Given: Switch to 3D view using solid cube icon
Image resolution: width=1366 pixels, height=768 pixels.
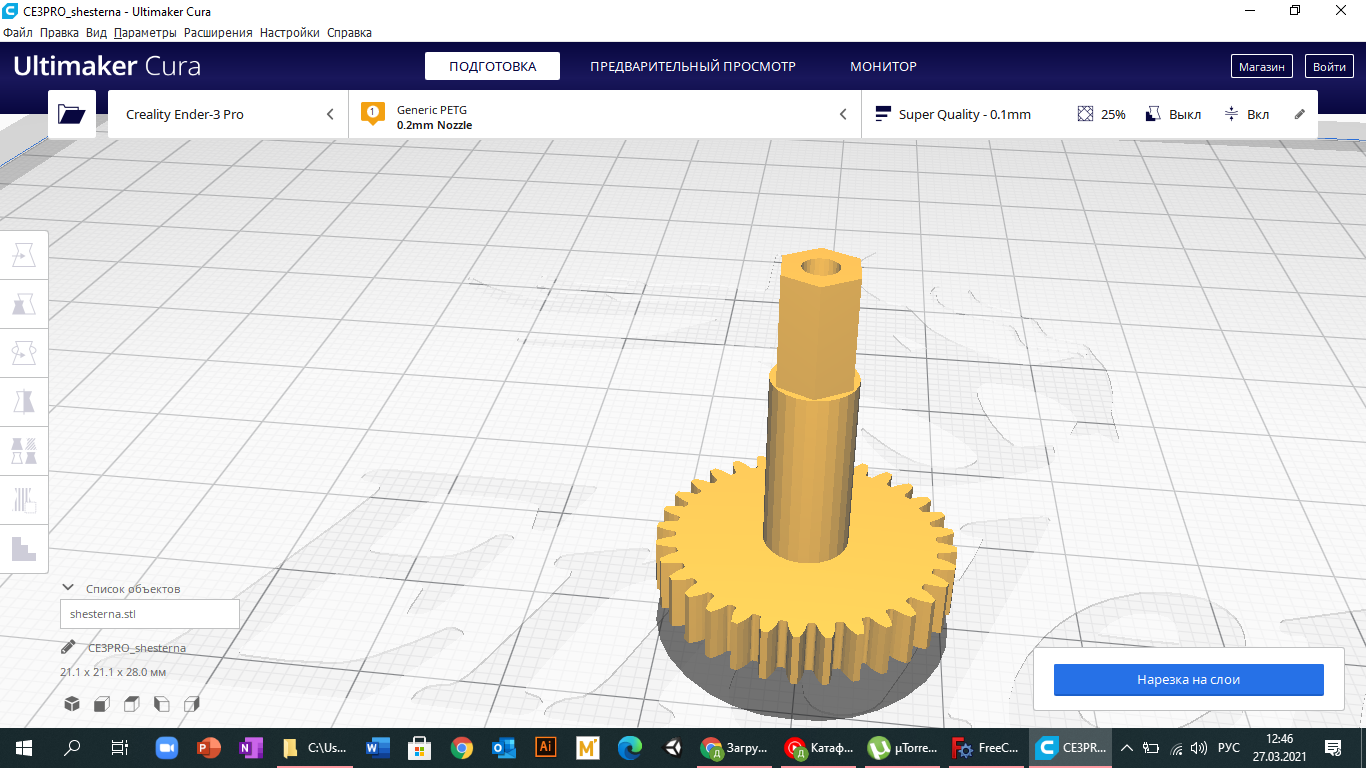Looking at the screenshot, I should [72, 704].
